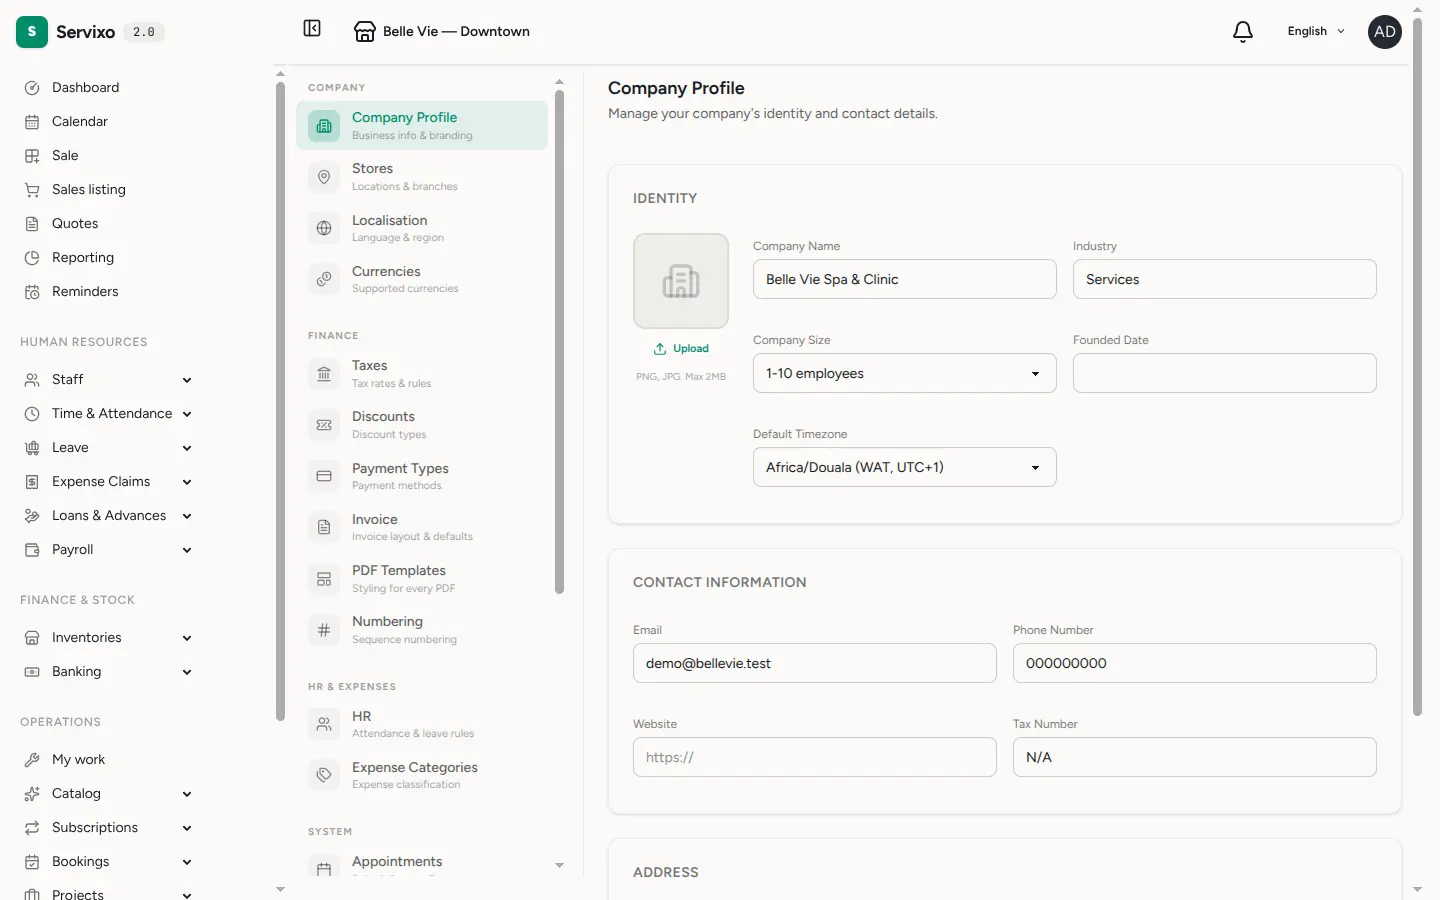Open the English language dropdown

point(1316,32)
